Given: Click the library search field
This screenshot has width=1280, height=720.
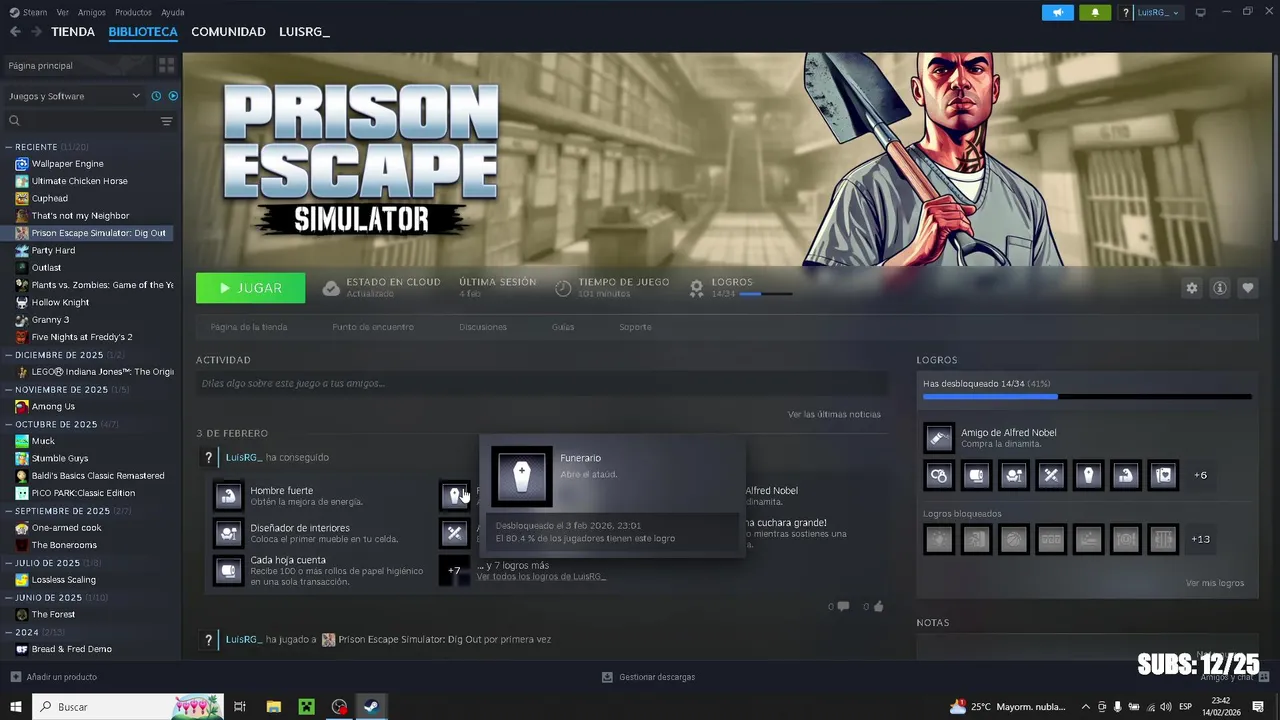Looking at the screenshot, I should tap(80, 121).
